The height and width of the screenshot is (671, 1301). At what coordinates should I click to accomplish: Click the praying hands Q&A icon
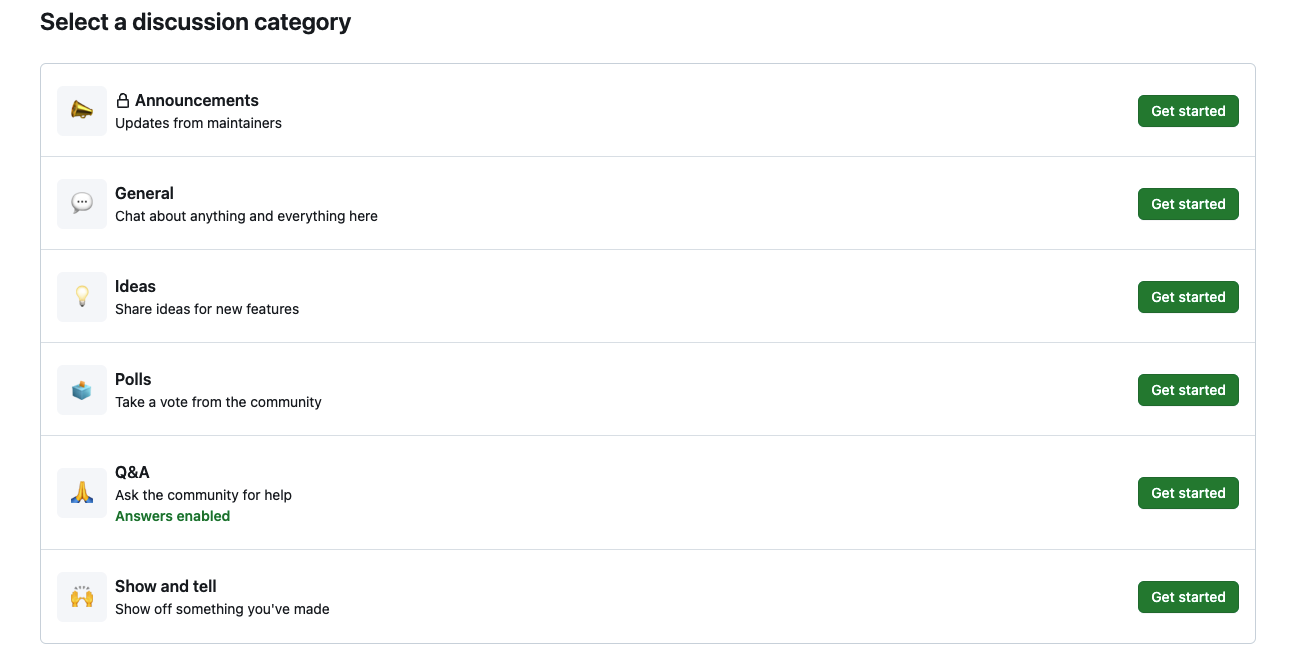pos(82,493)
